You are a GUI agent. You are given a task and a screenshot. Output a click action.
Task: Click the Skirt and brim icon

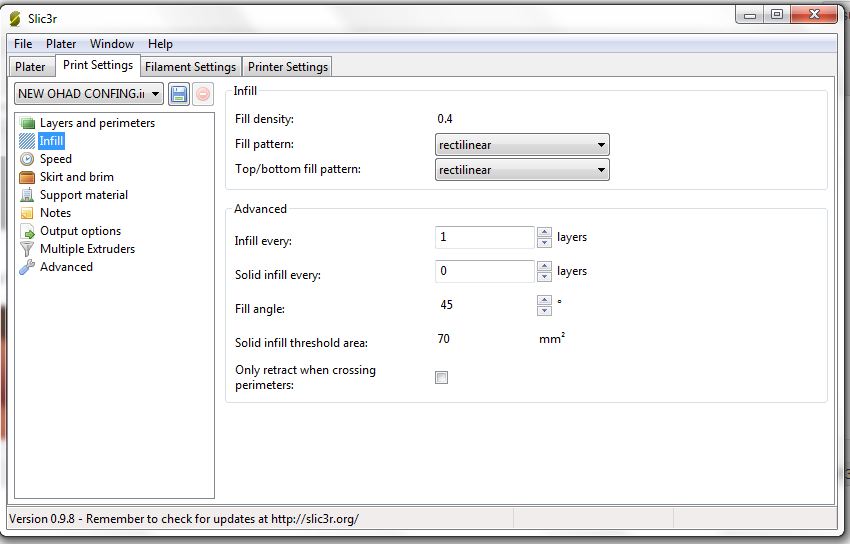[x=27, y=177]
